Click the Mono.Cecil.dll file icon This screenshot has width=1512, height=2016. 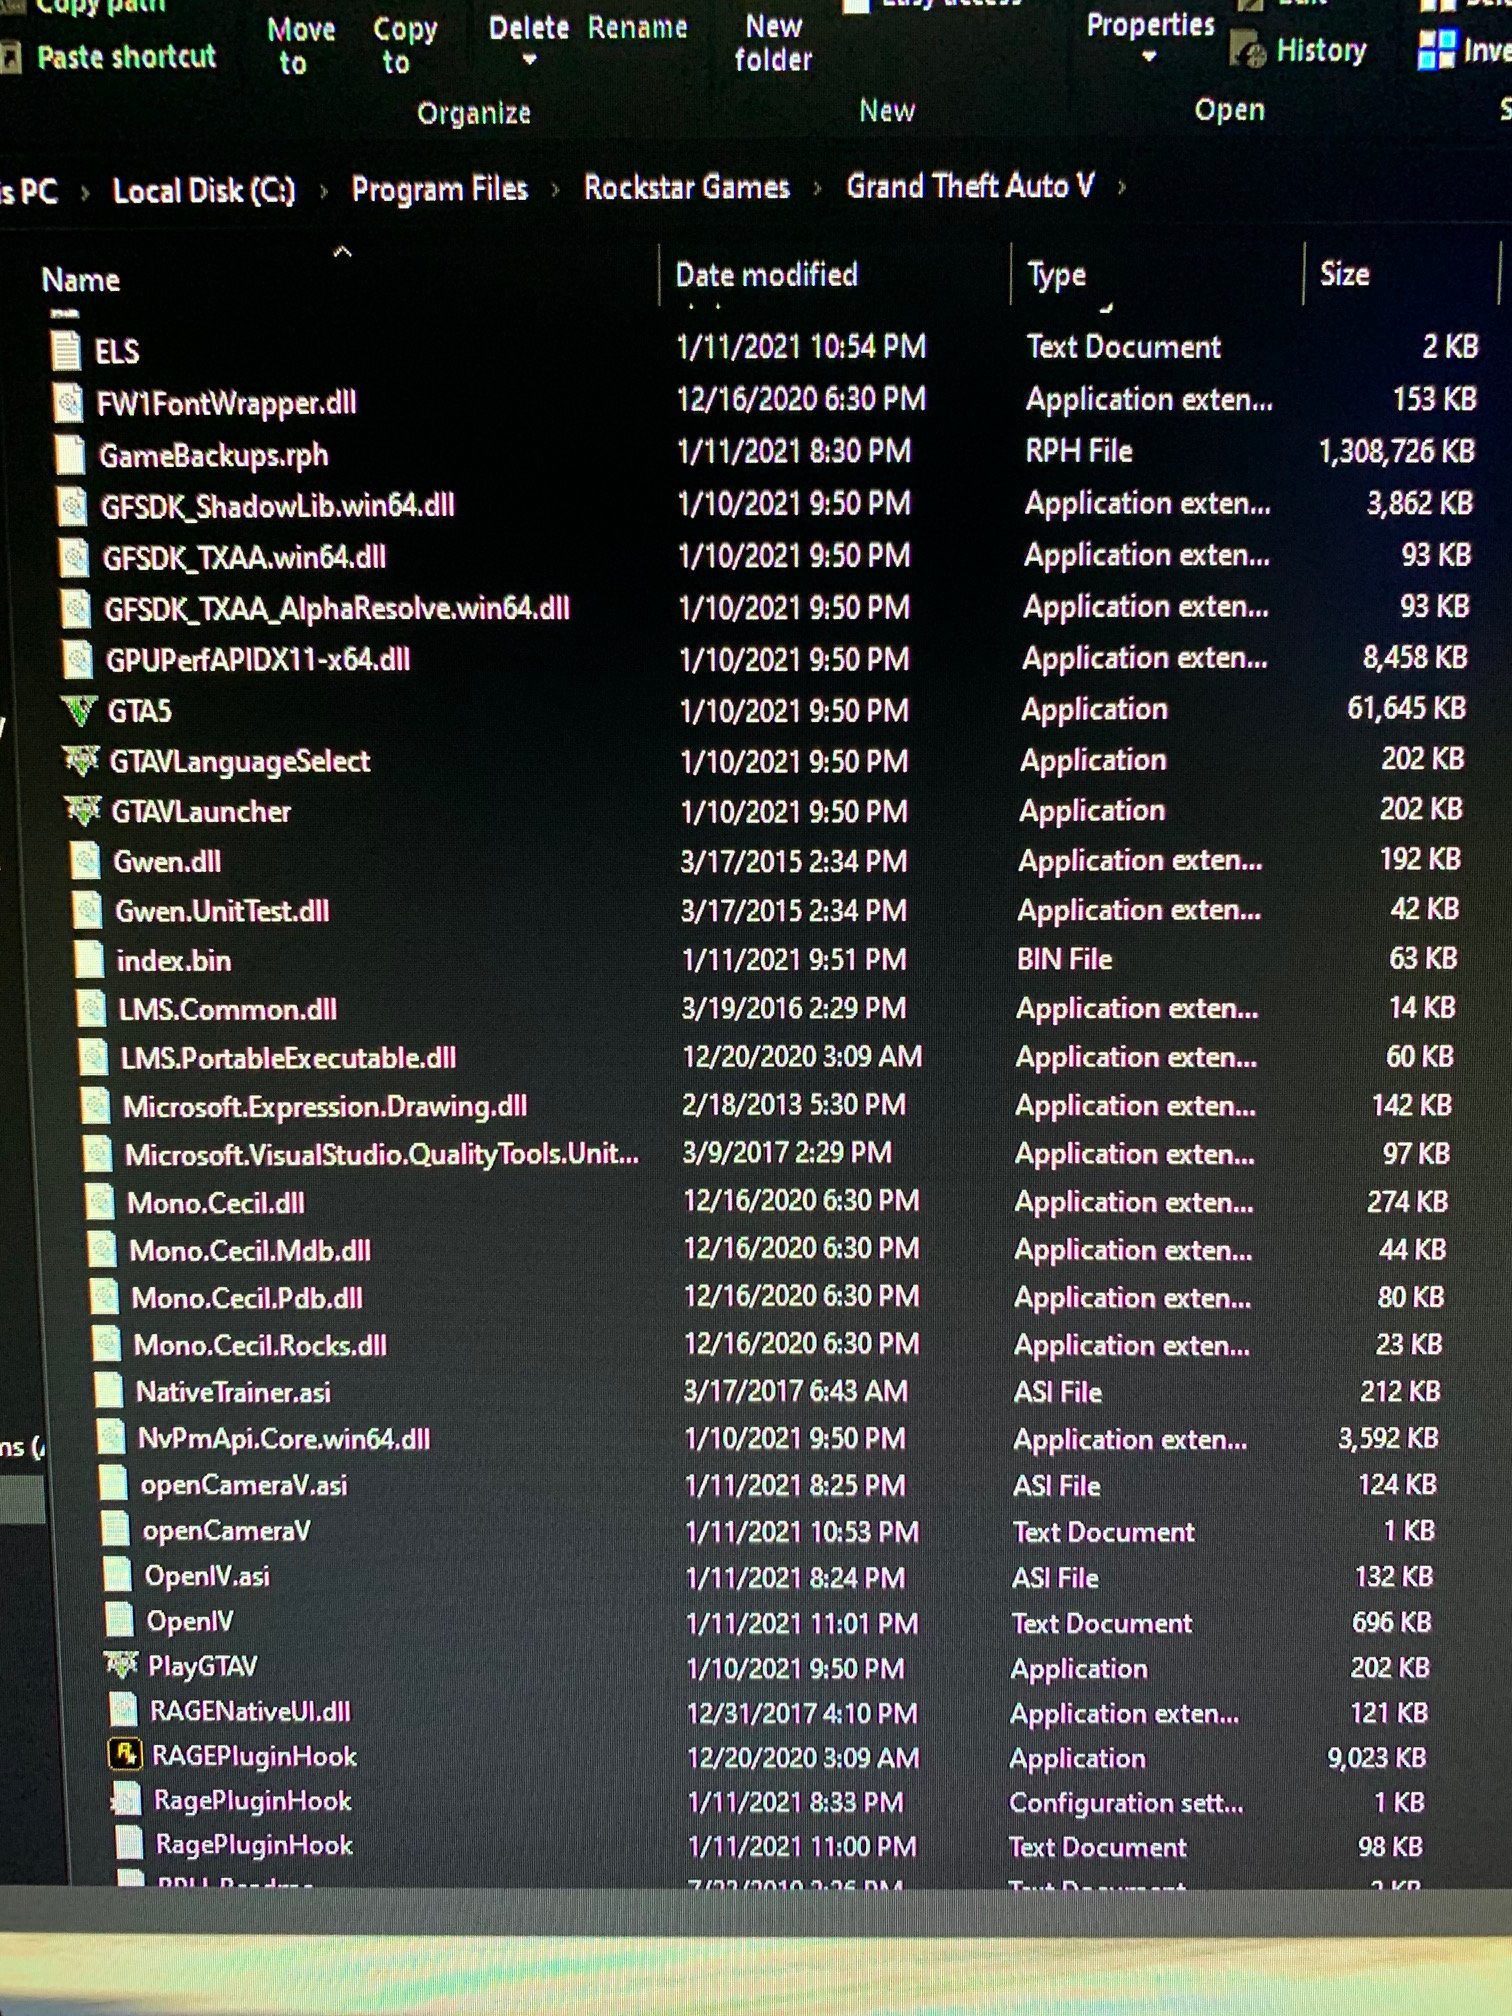tap(100, 1202)
